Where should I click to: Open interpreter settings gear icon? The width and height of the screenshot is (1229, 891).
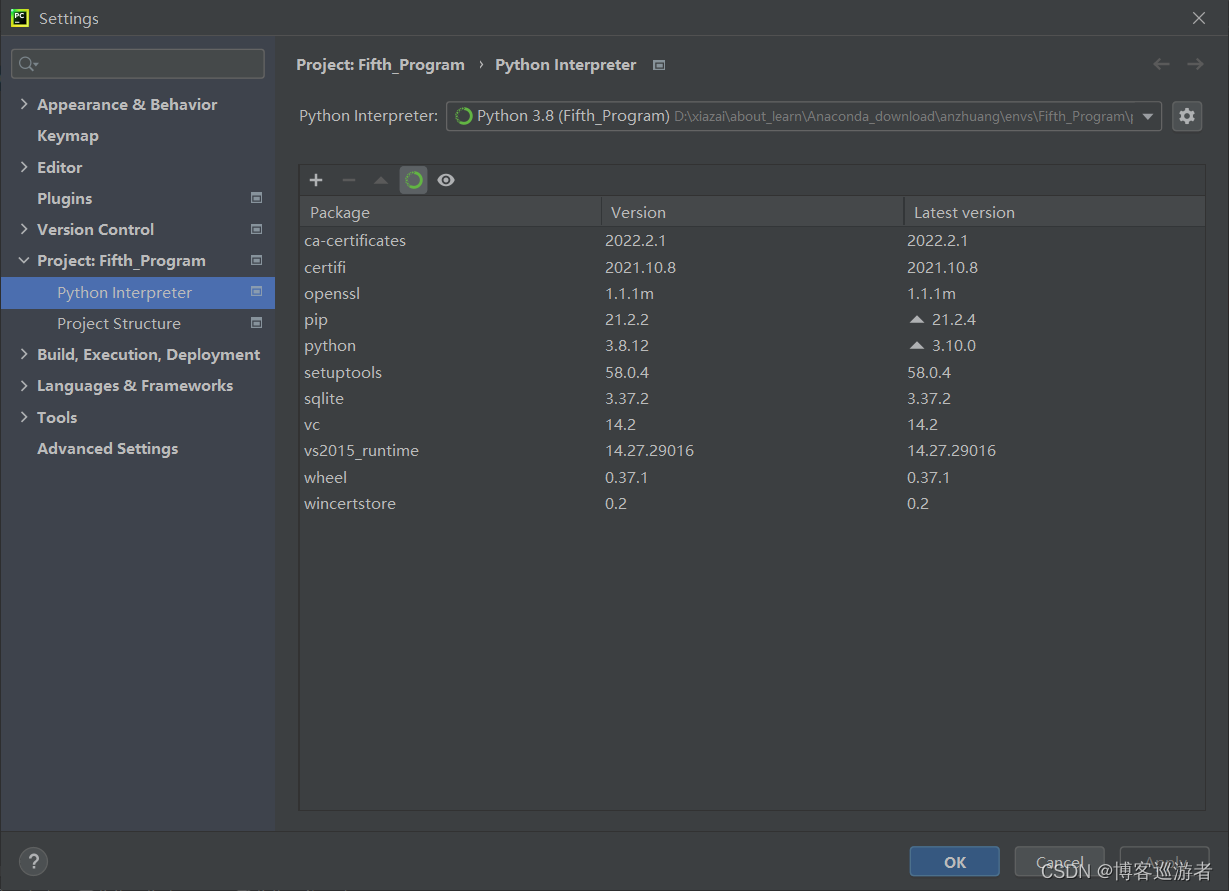tap(1187, 116)
